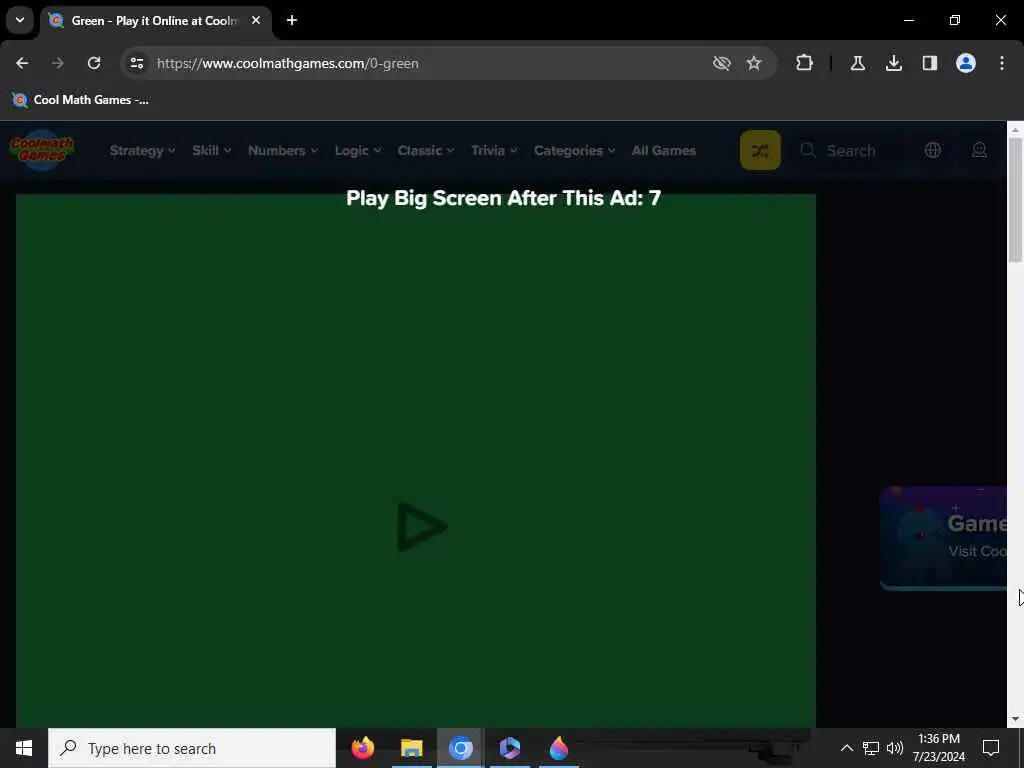Click the site Search field
Image resolution: width=1024 pixels, height=768 pixels.
pos(850,151)
